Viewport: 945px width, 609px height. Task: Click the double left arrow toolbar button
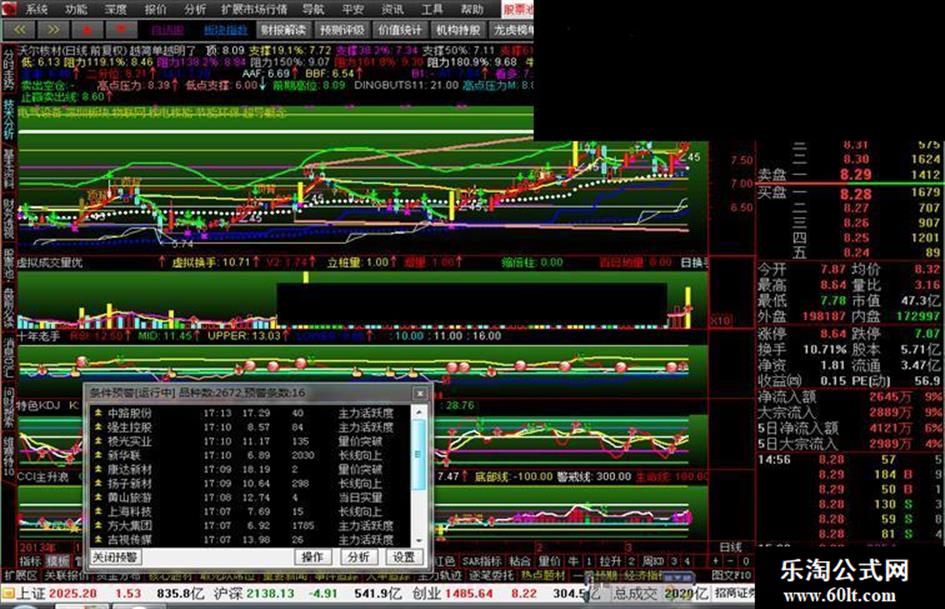[x=19, y=29]
